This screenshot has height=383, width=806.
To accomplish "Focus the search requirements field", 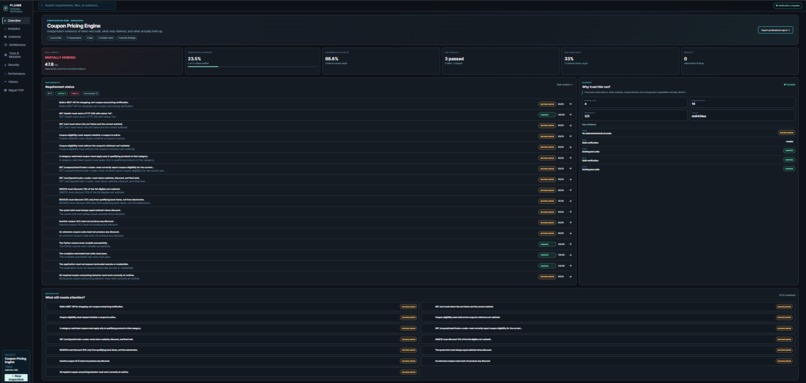I will [77, 6].
